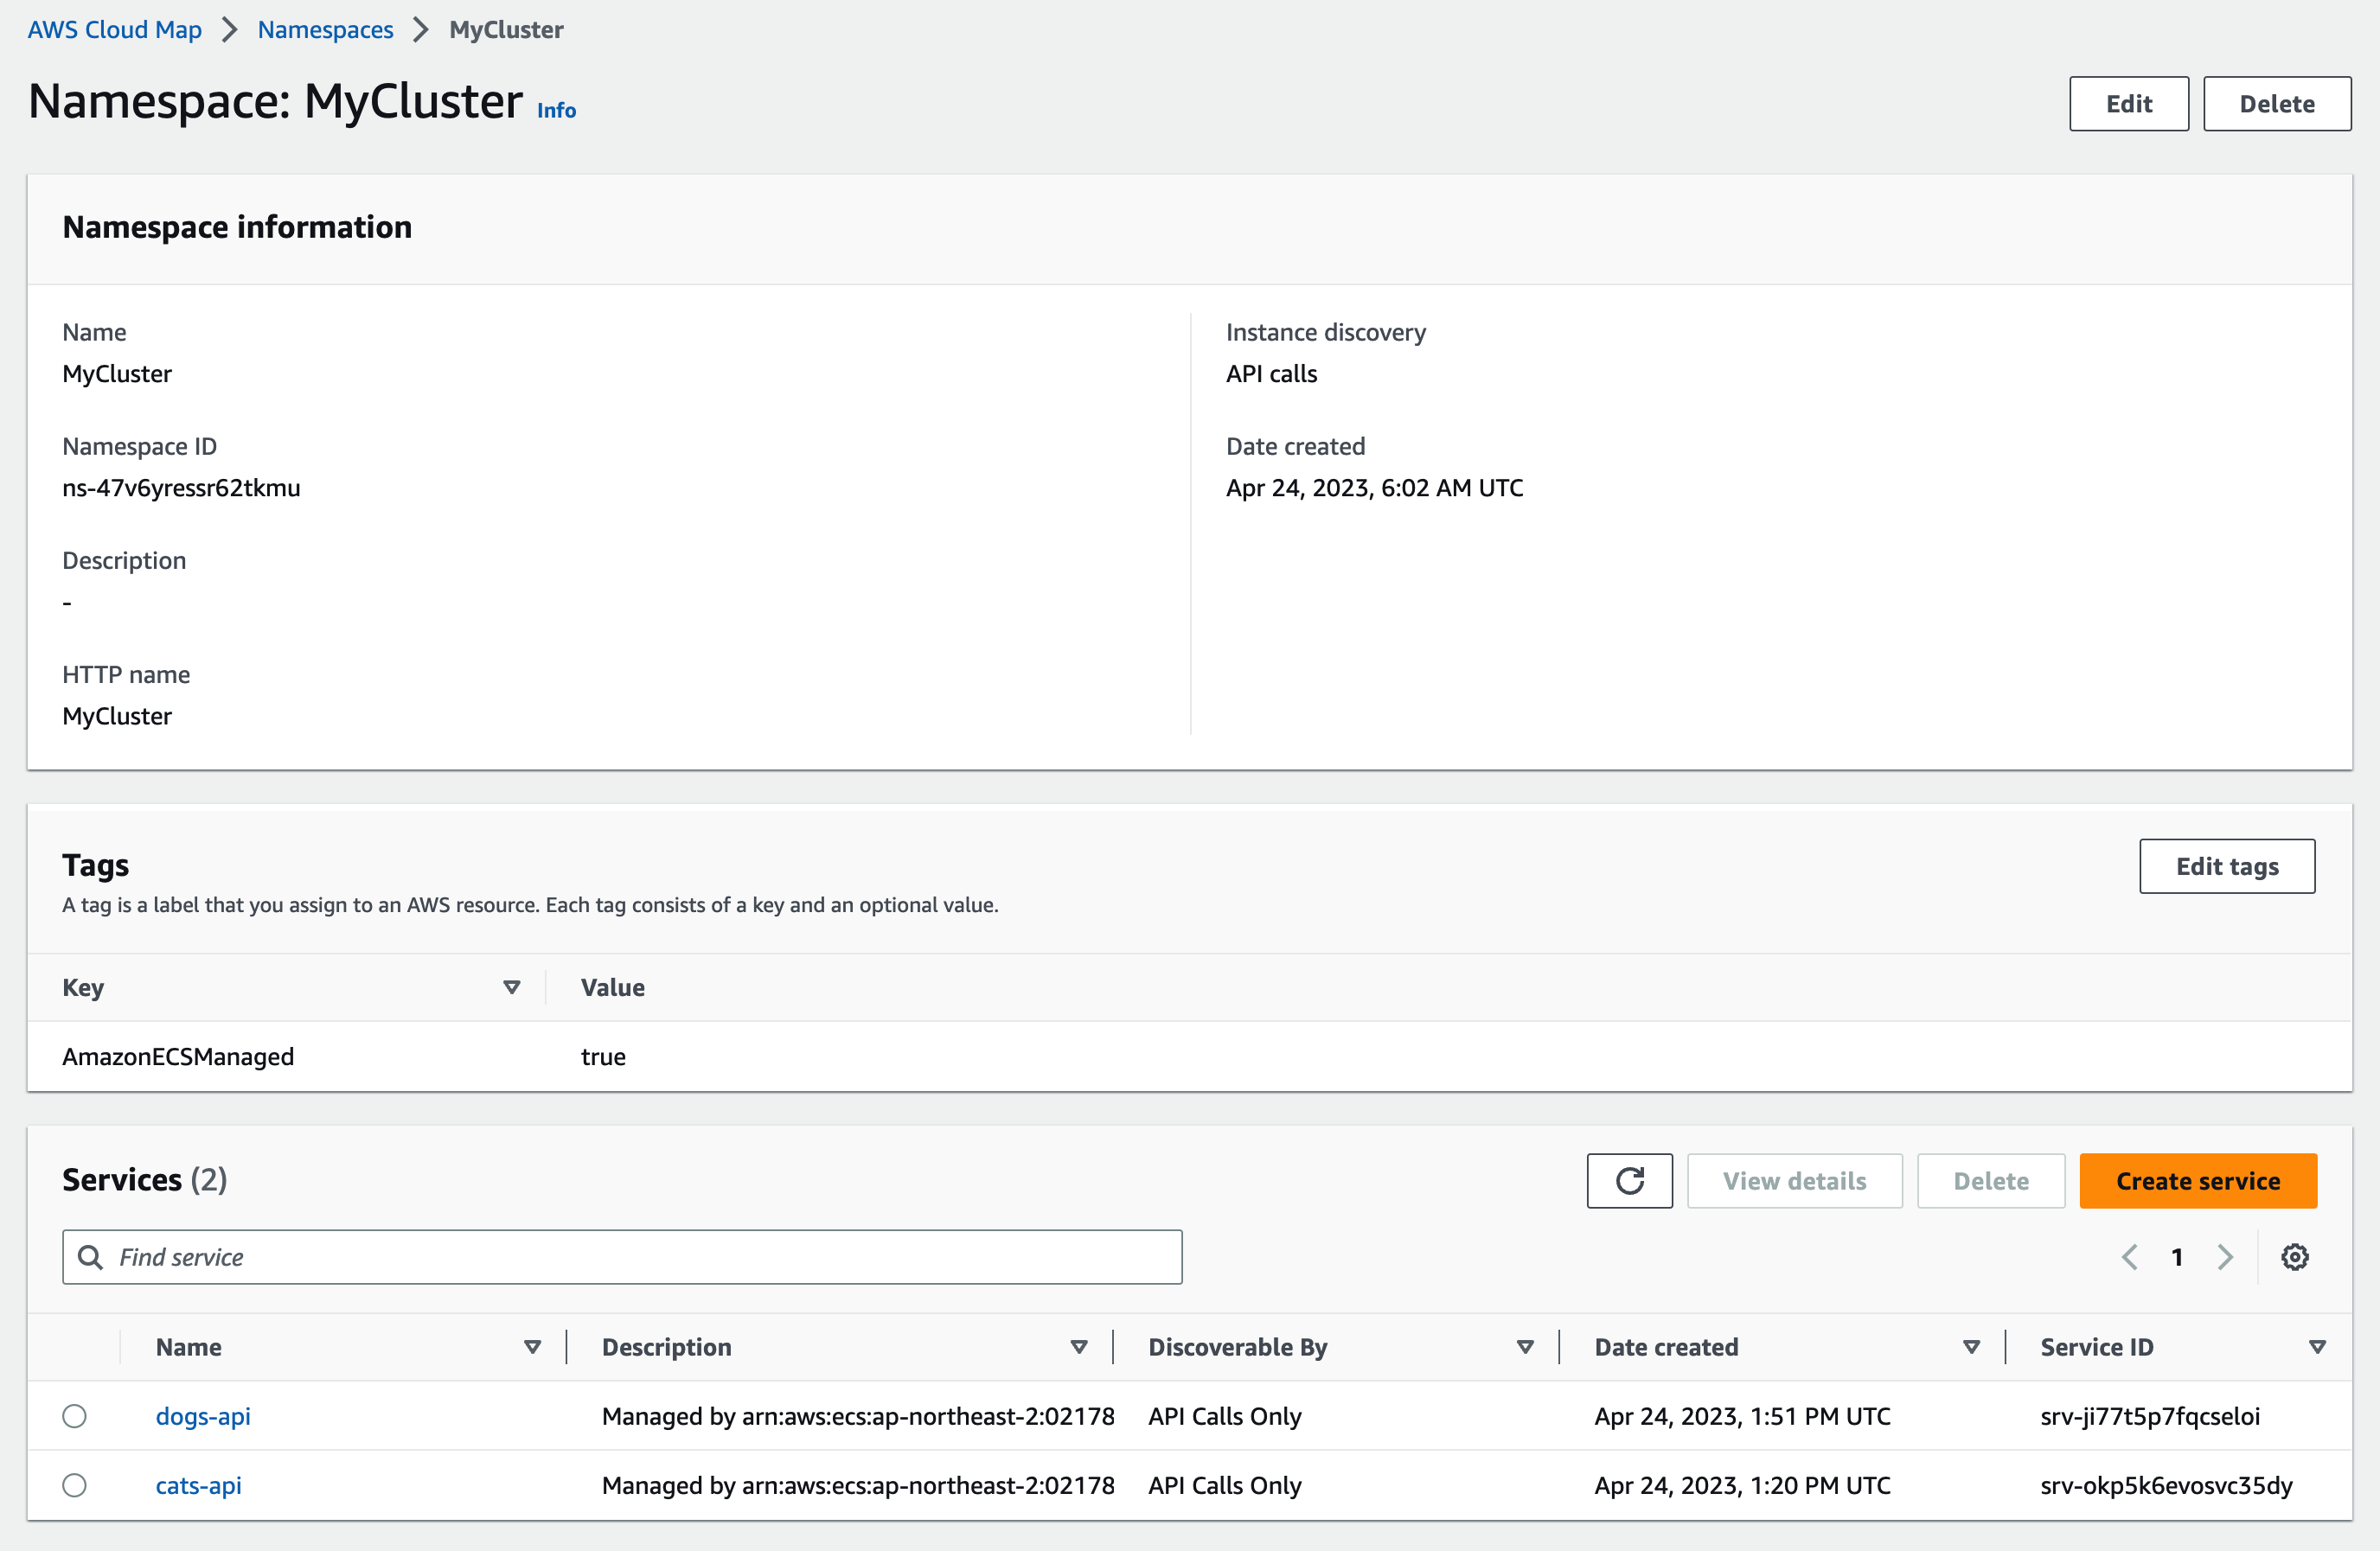Go to next services page
2380x1551 pixels.
click(x=2225, y=1257)
